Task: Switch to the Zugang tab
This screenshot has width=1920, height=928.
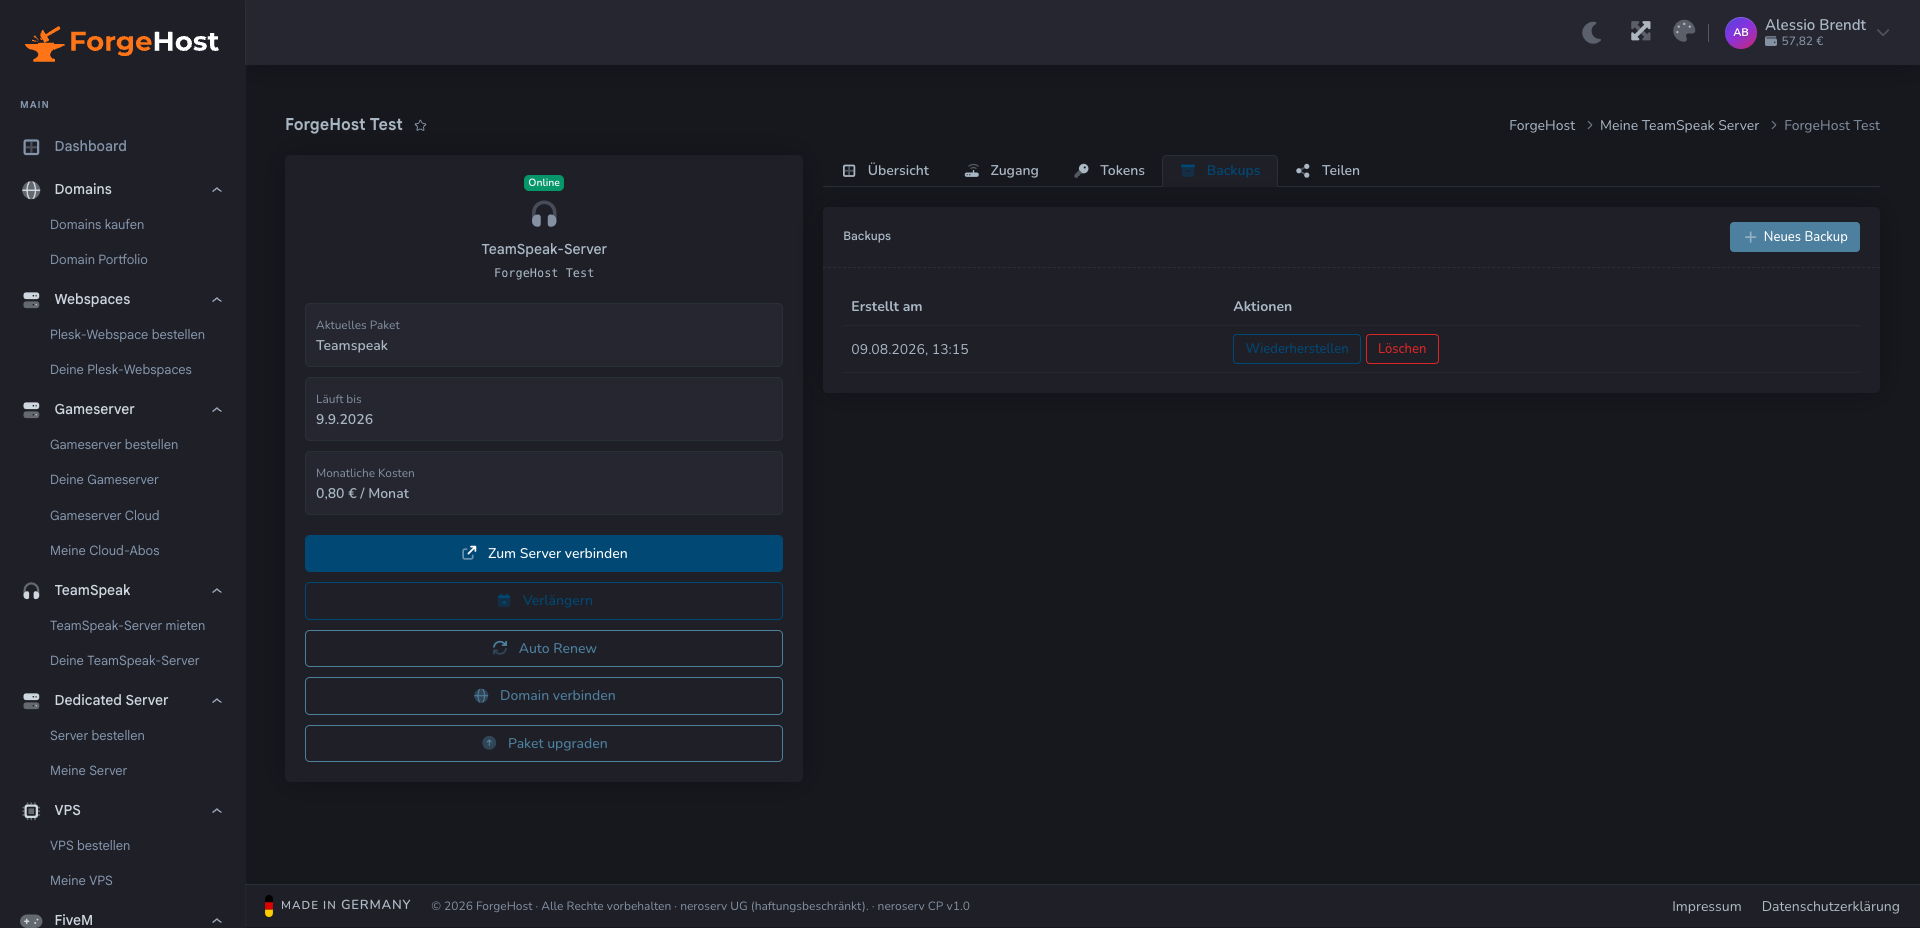Action: pyautogui.click(x=1001, y=171)
